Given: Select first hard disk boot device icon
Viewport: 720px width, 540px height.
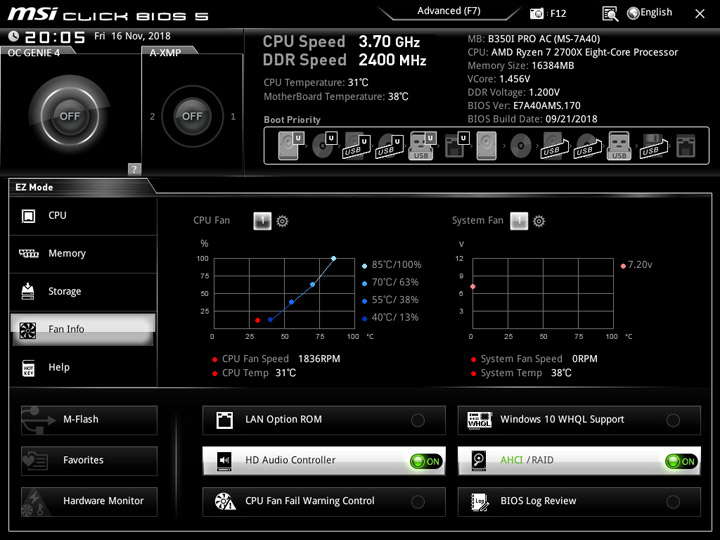Looking at the screenshot, I should click(x=291, y=146).
